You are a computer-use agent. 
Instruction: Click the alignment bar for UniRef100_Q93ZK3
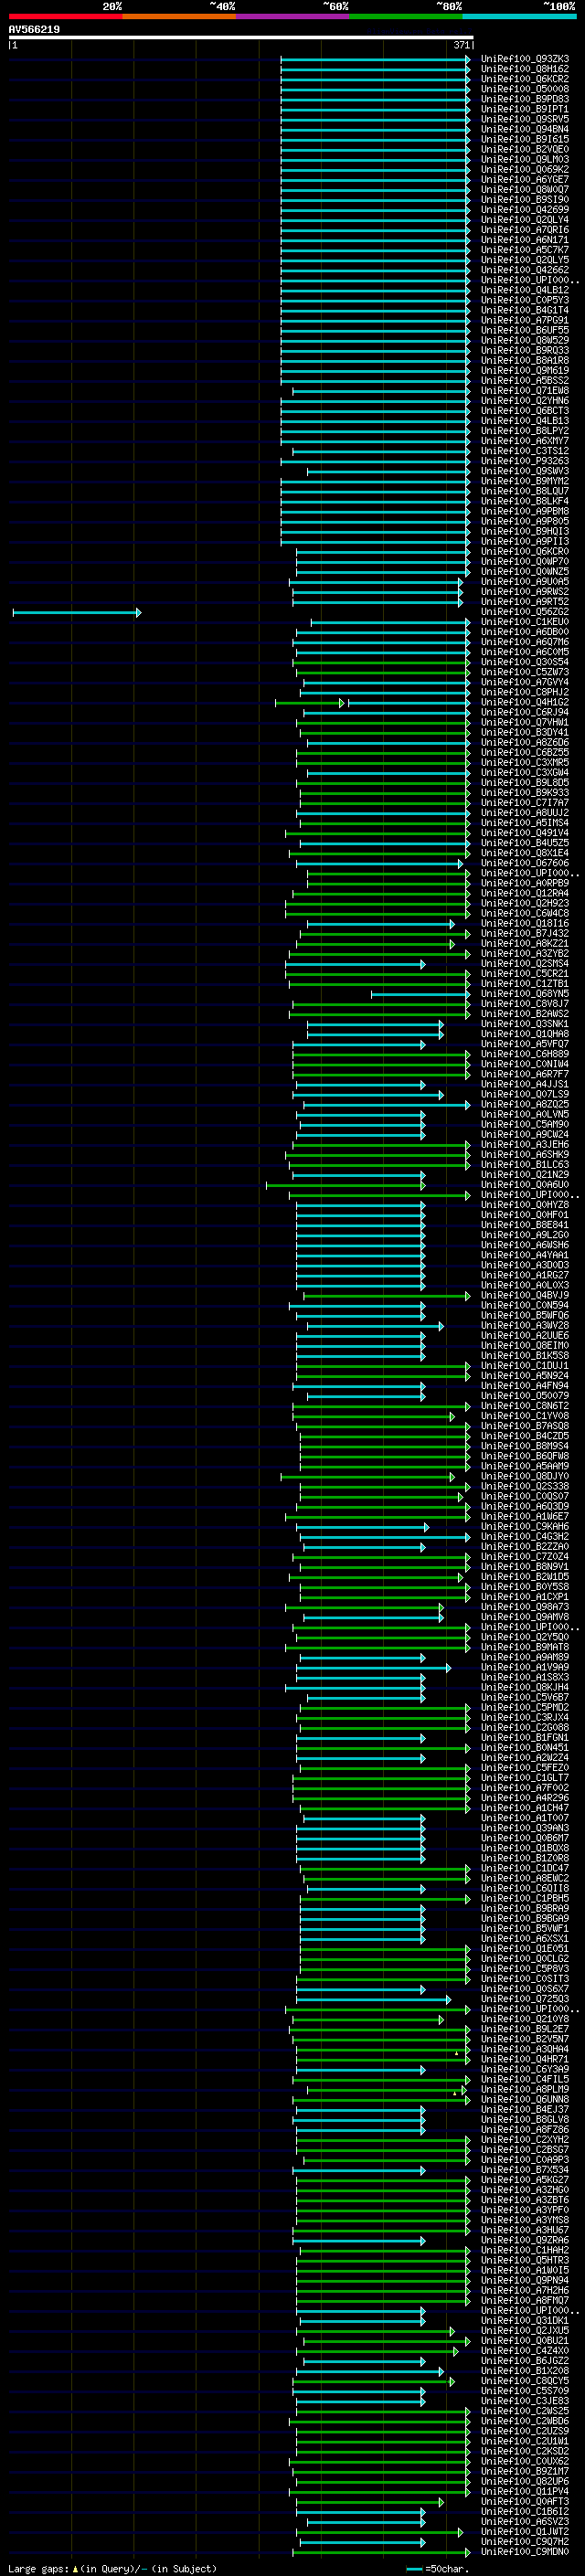pyautogui.click(x=375, y=59)
